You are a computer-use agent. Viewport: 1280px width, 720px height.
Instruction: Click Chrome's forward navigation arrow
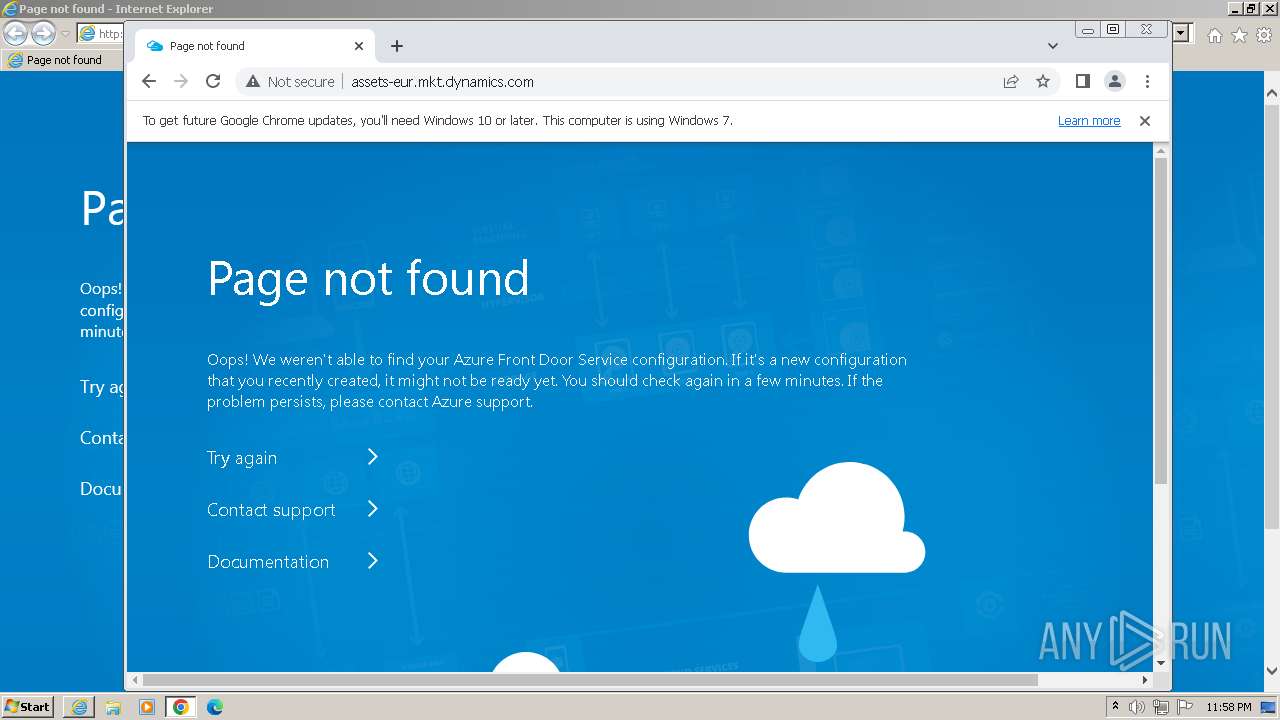click(181, 82)
